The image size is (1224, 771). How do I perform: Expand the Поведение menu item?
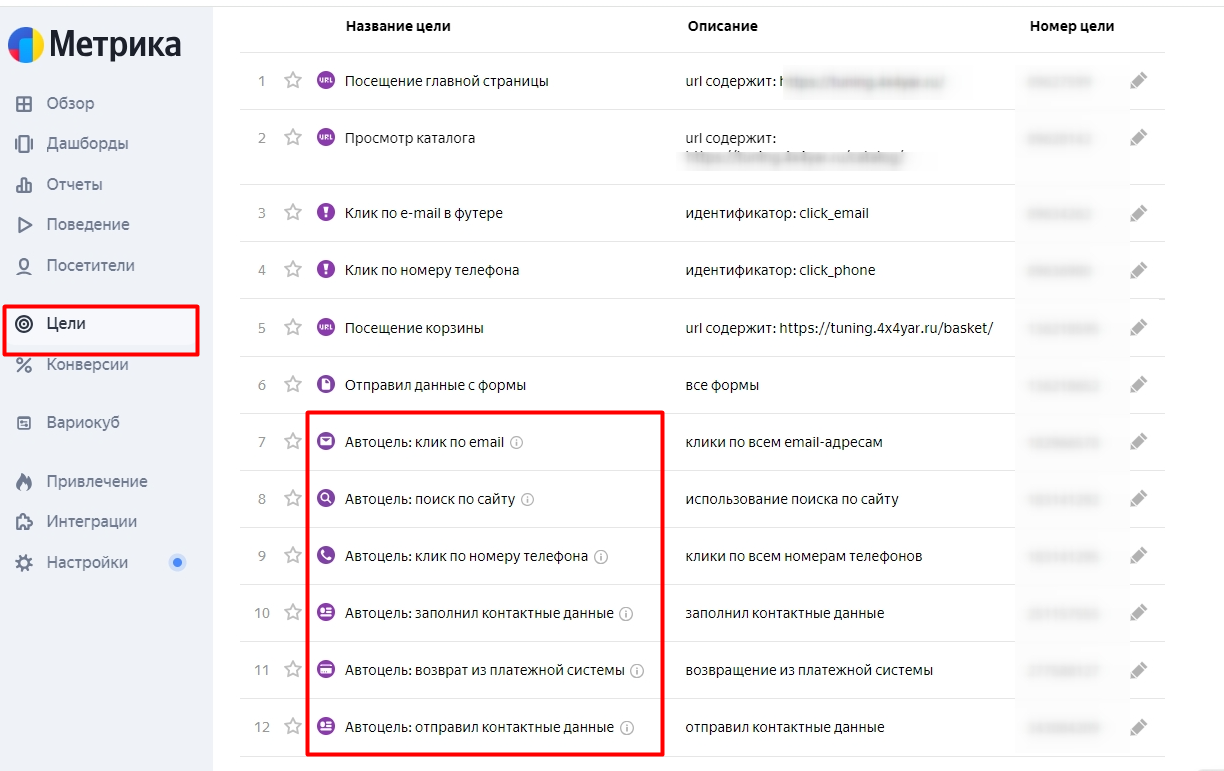pyautogui.click(x=88, y=225)
